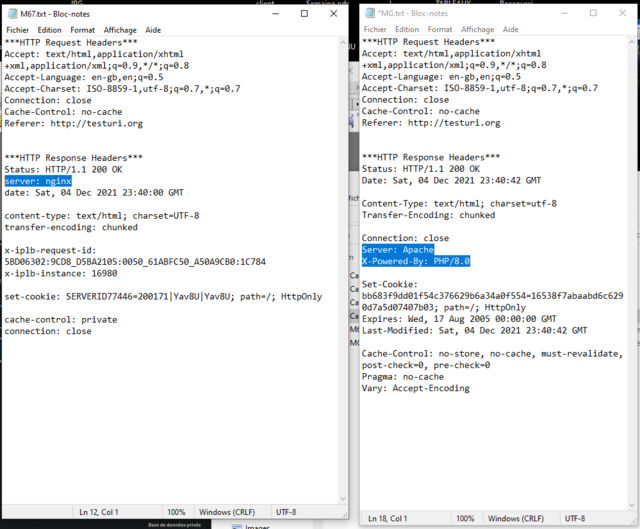Click scroll-up arrow in M67.txt window

coord(343,42)
